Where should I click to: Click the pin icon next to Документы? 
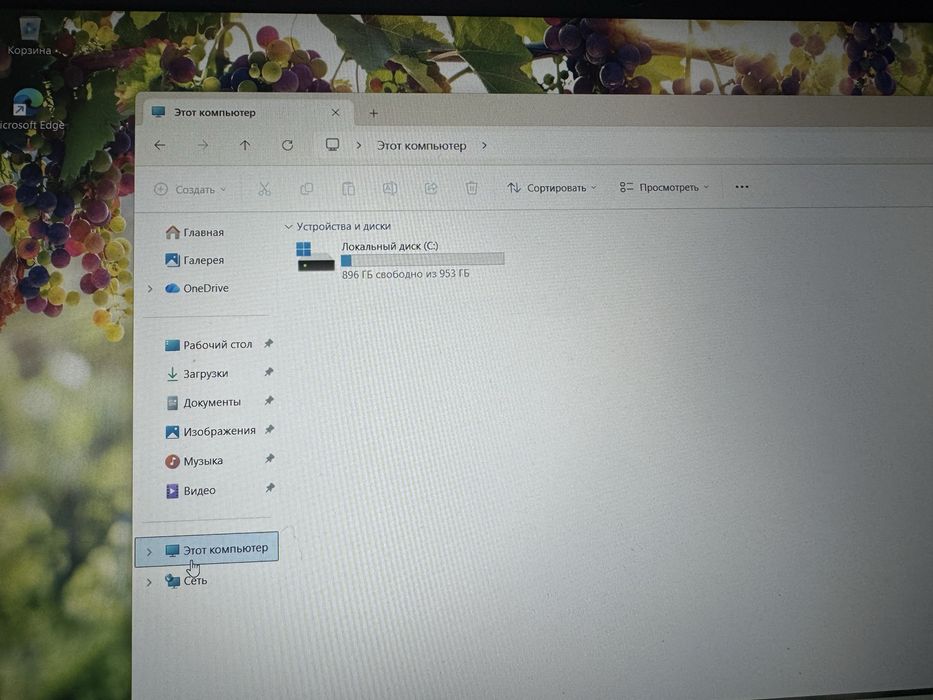pos(269,401)
